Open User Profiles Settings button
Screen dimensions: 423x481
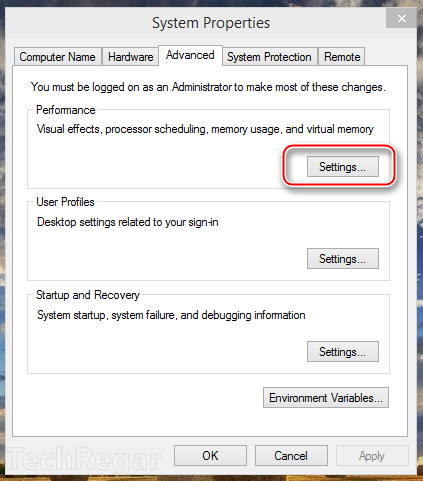[x=343, y=258]
